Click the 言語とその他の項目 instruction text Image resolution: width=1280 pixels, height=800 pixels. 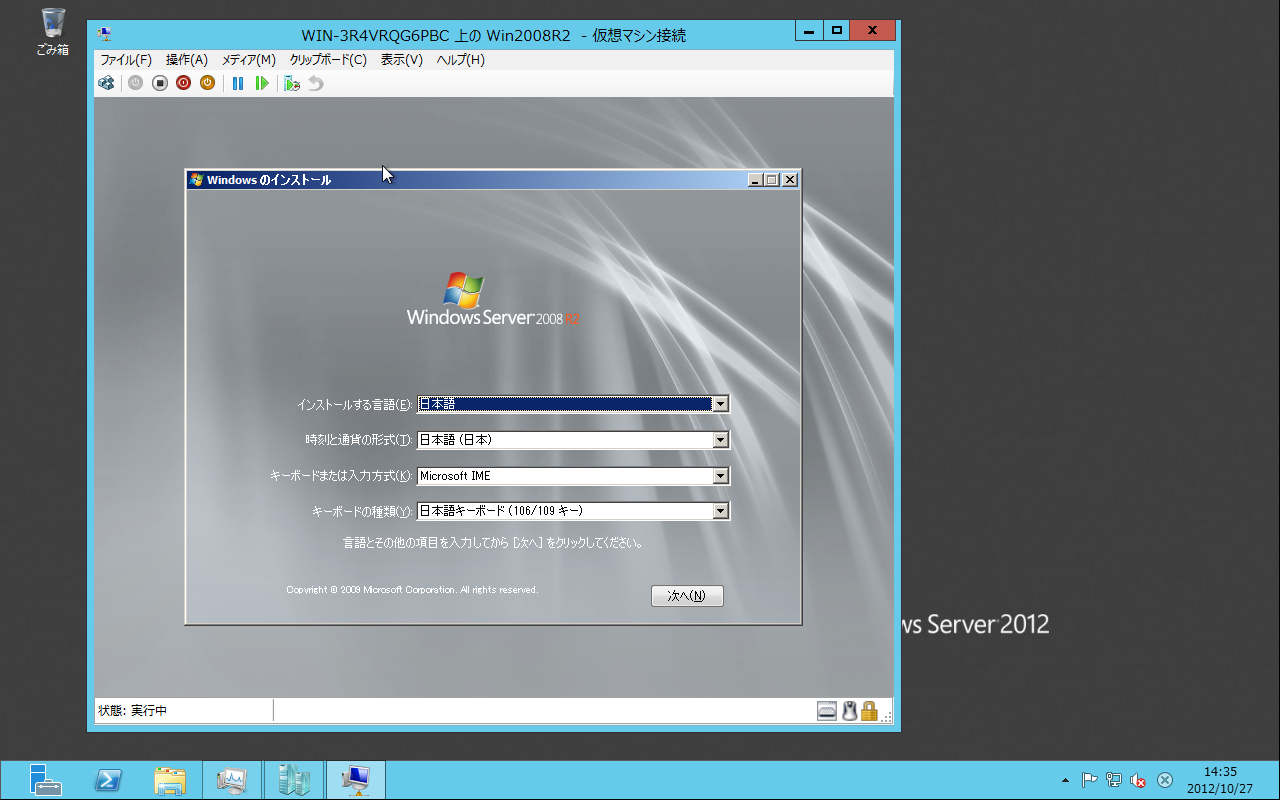tap(493, 544)
